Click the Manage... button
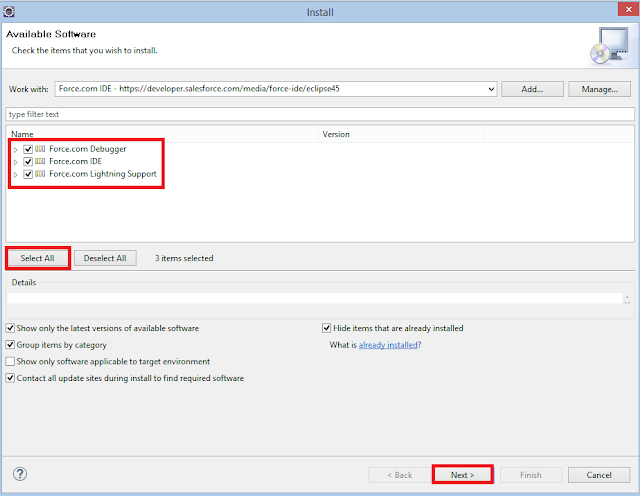Viewport: 640px width, 496px height. pyautogui.click(x=599, y=89)
